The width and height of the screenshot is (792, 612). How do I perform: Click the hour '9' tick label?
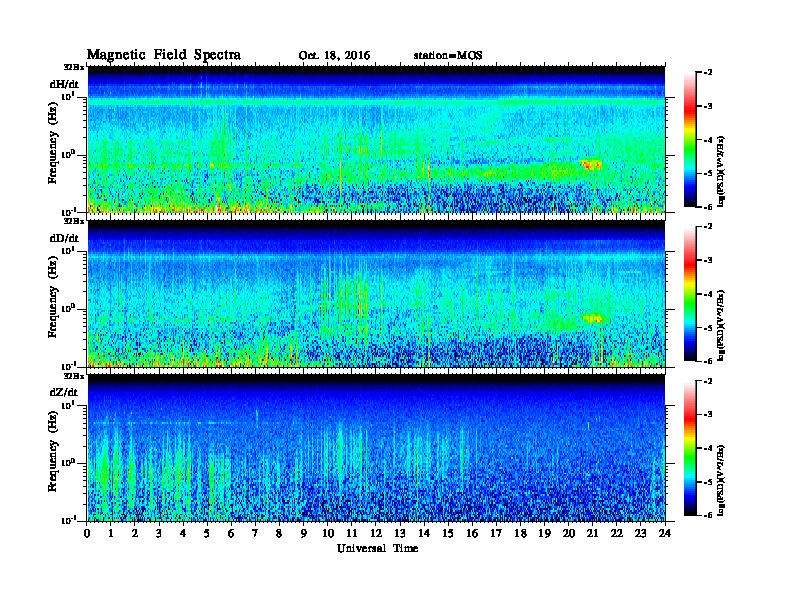304,534
